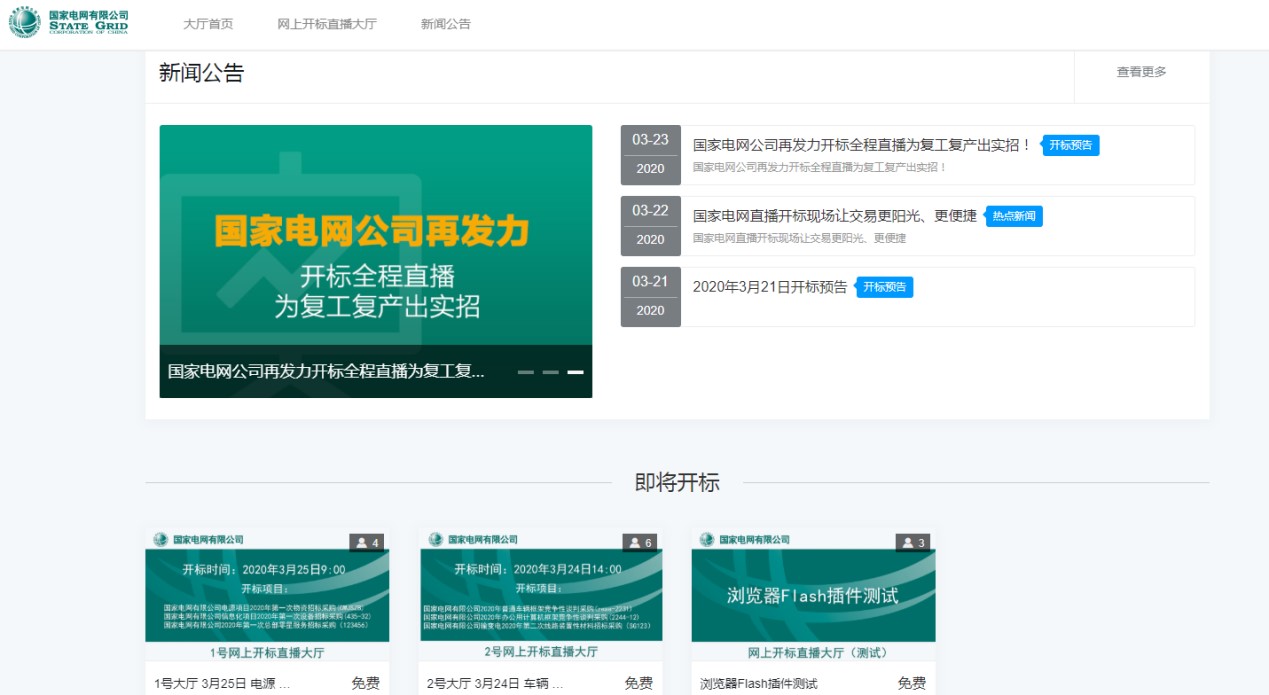1269x695 pixels.
Task: Select the second carousel indicator dash
Action: [x=550, y=372]
